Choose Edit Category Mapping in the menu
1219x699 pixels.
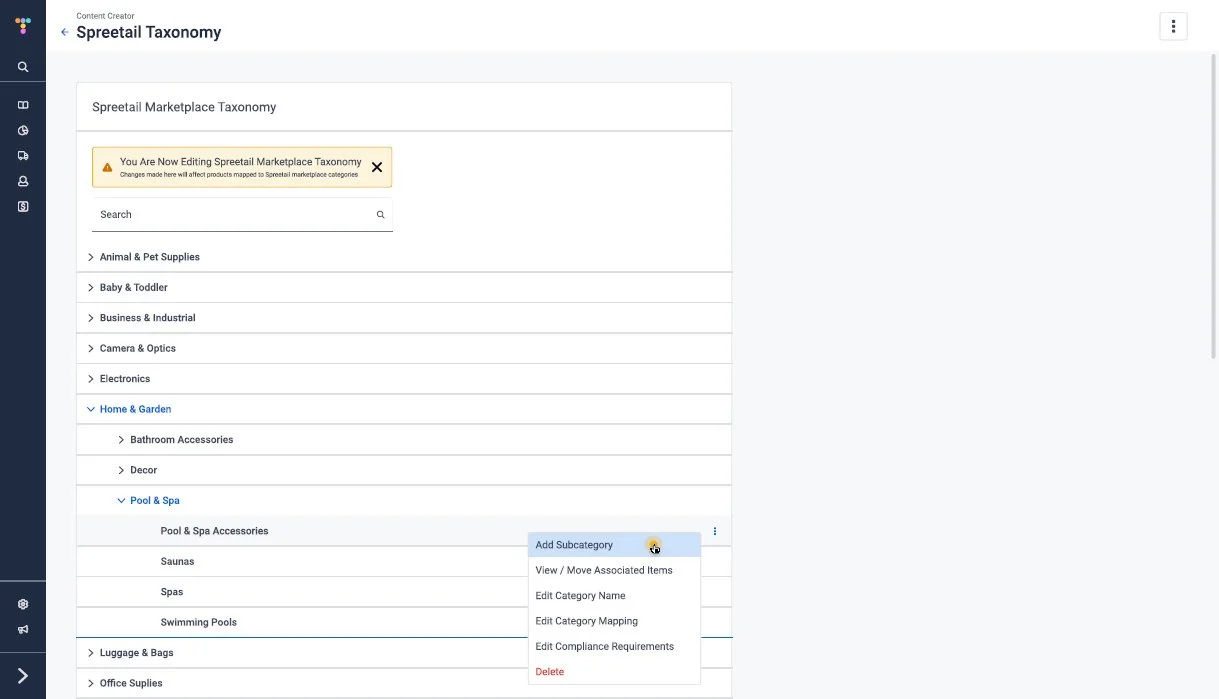coord(614,621)
